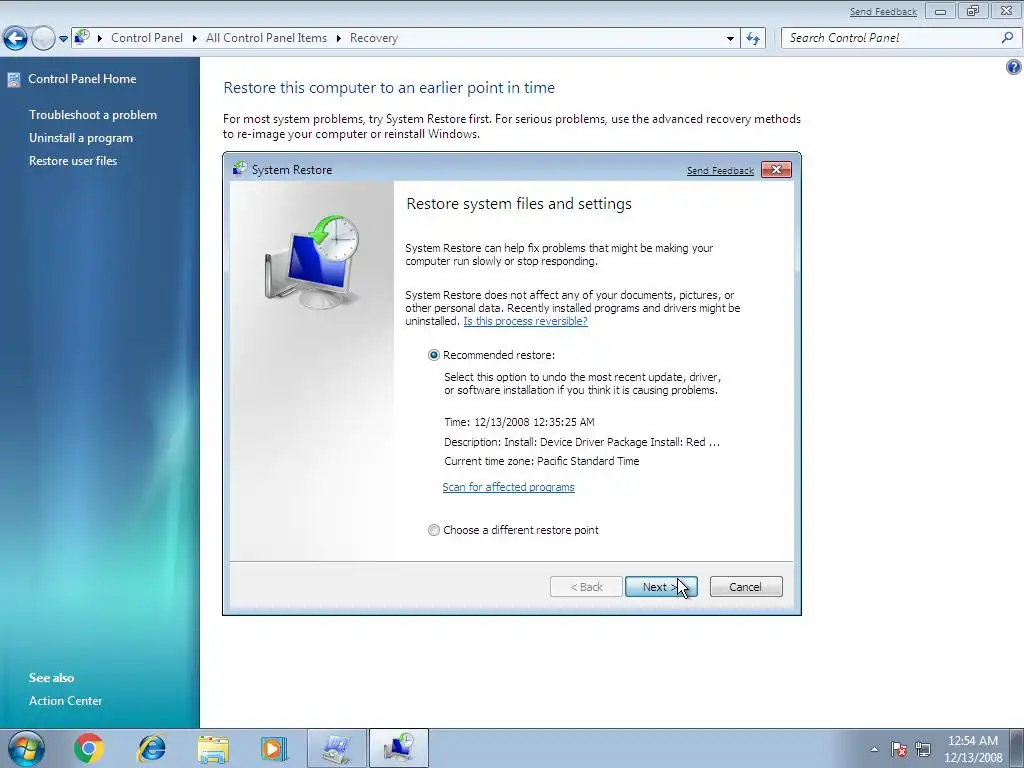1024x768 pixels.
Task: Click Scan for affected programs link
Action: coord(508,487)
